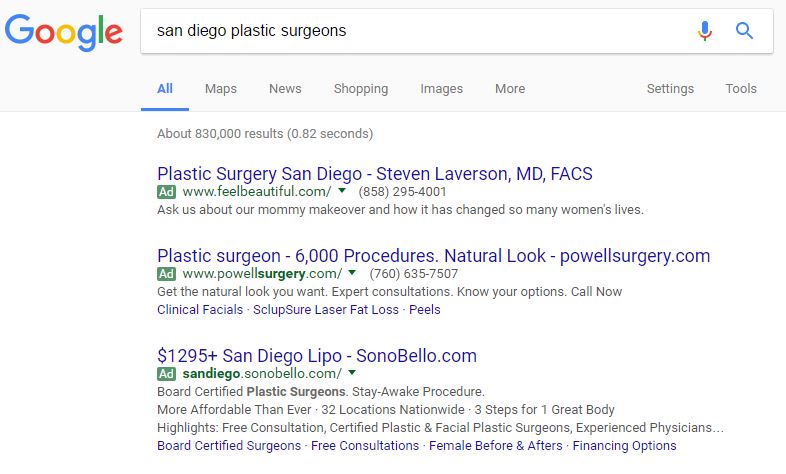The width and height of the screenshot is (786, 474).
Task: Click the SclupSure Laser Fat Loss sitelink
Action: point(326,310)
